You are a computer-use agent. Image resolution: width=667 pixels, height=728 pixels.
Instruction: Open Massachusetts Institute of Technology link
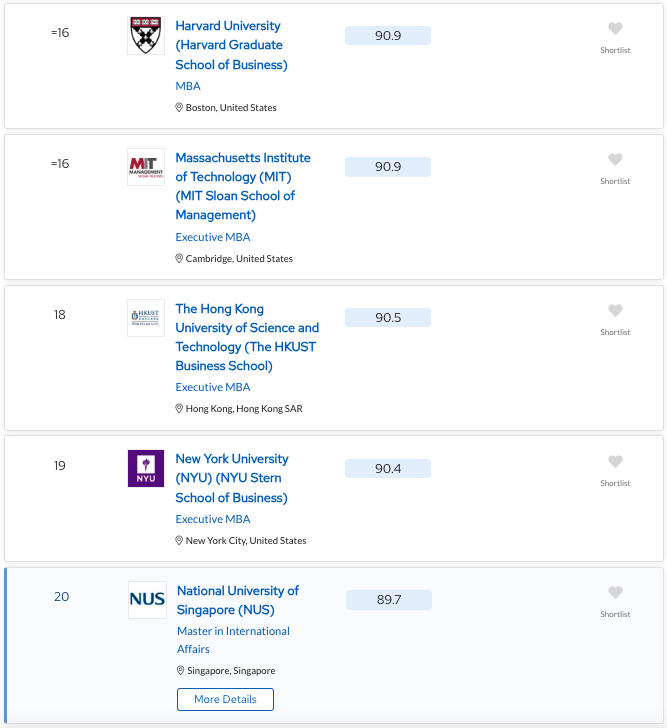[x=243, y=186]
